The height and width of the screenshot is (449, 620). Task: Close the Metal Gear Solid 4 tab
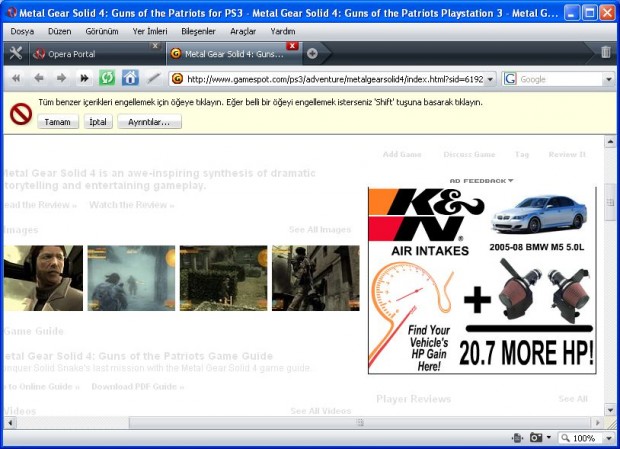[x=292, y=45]
